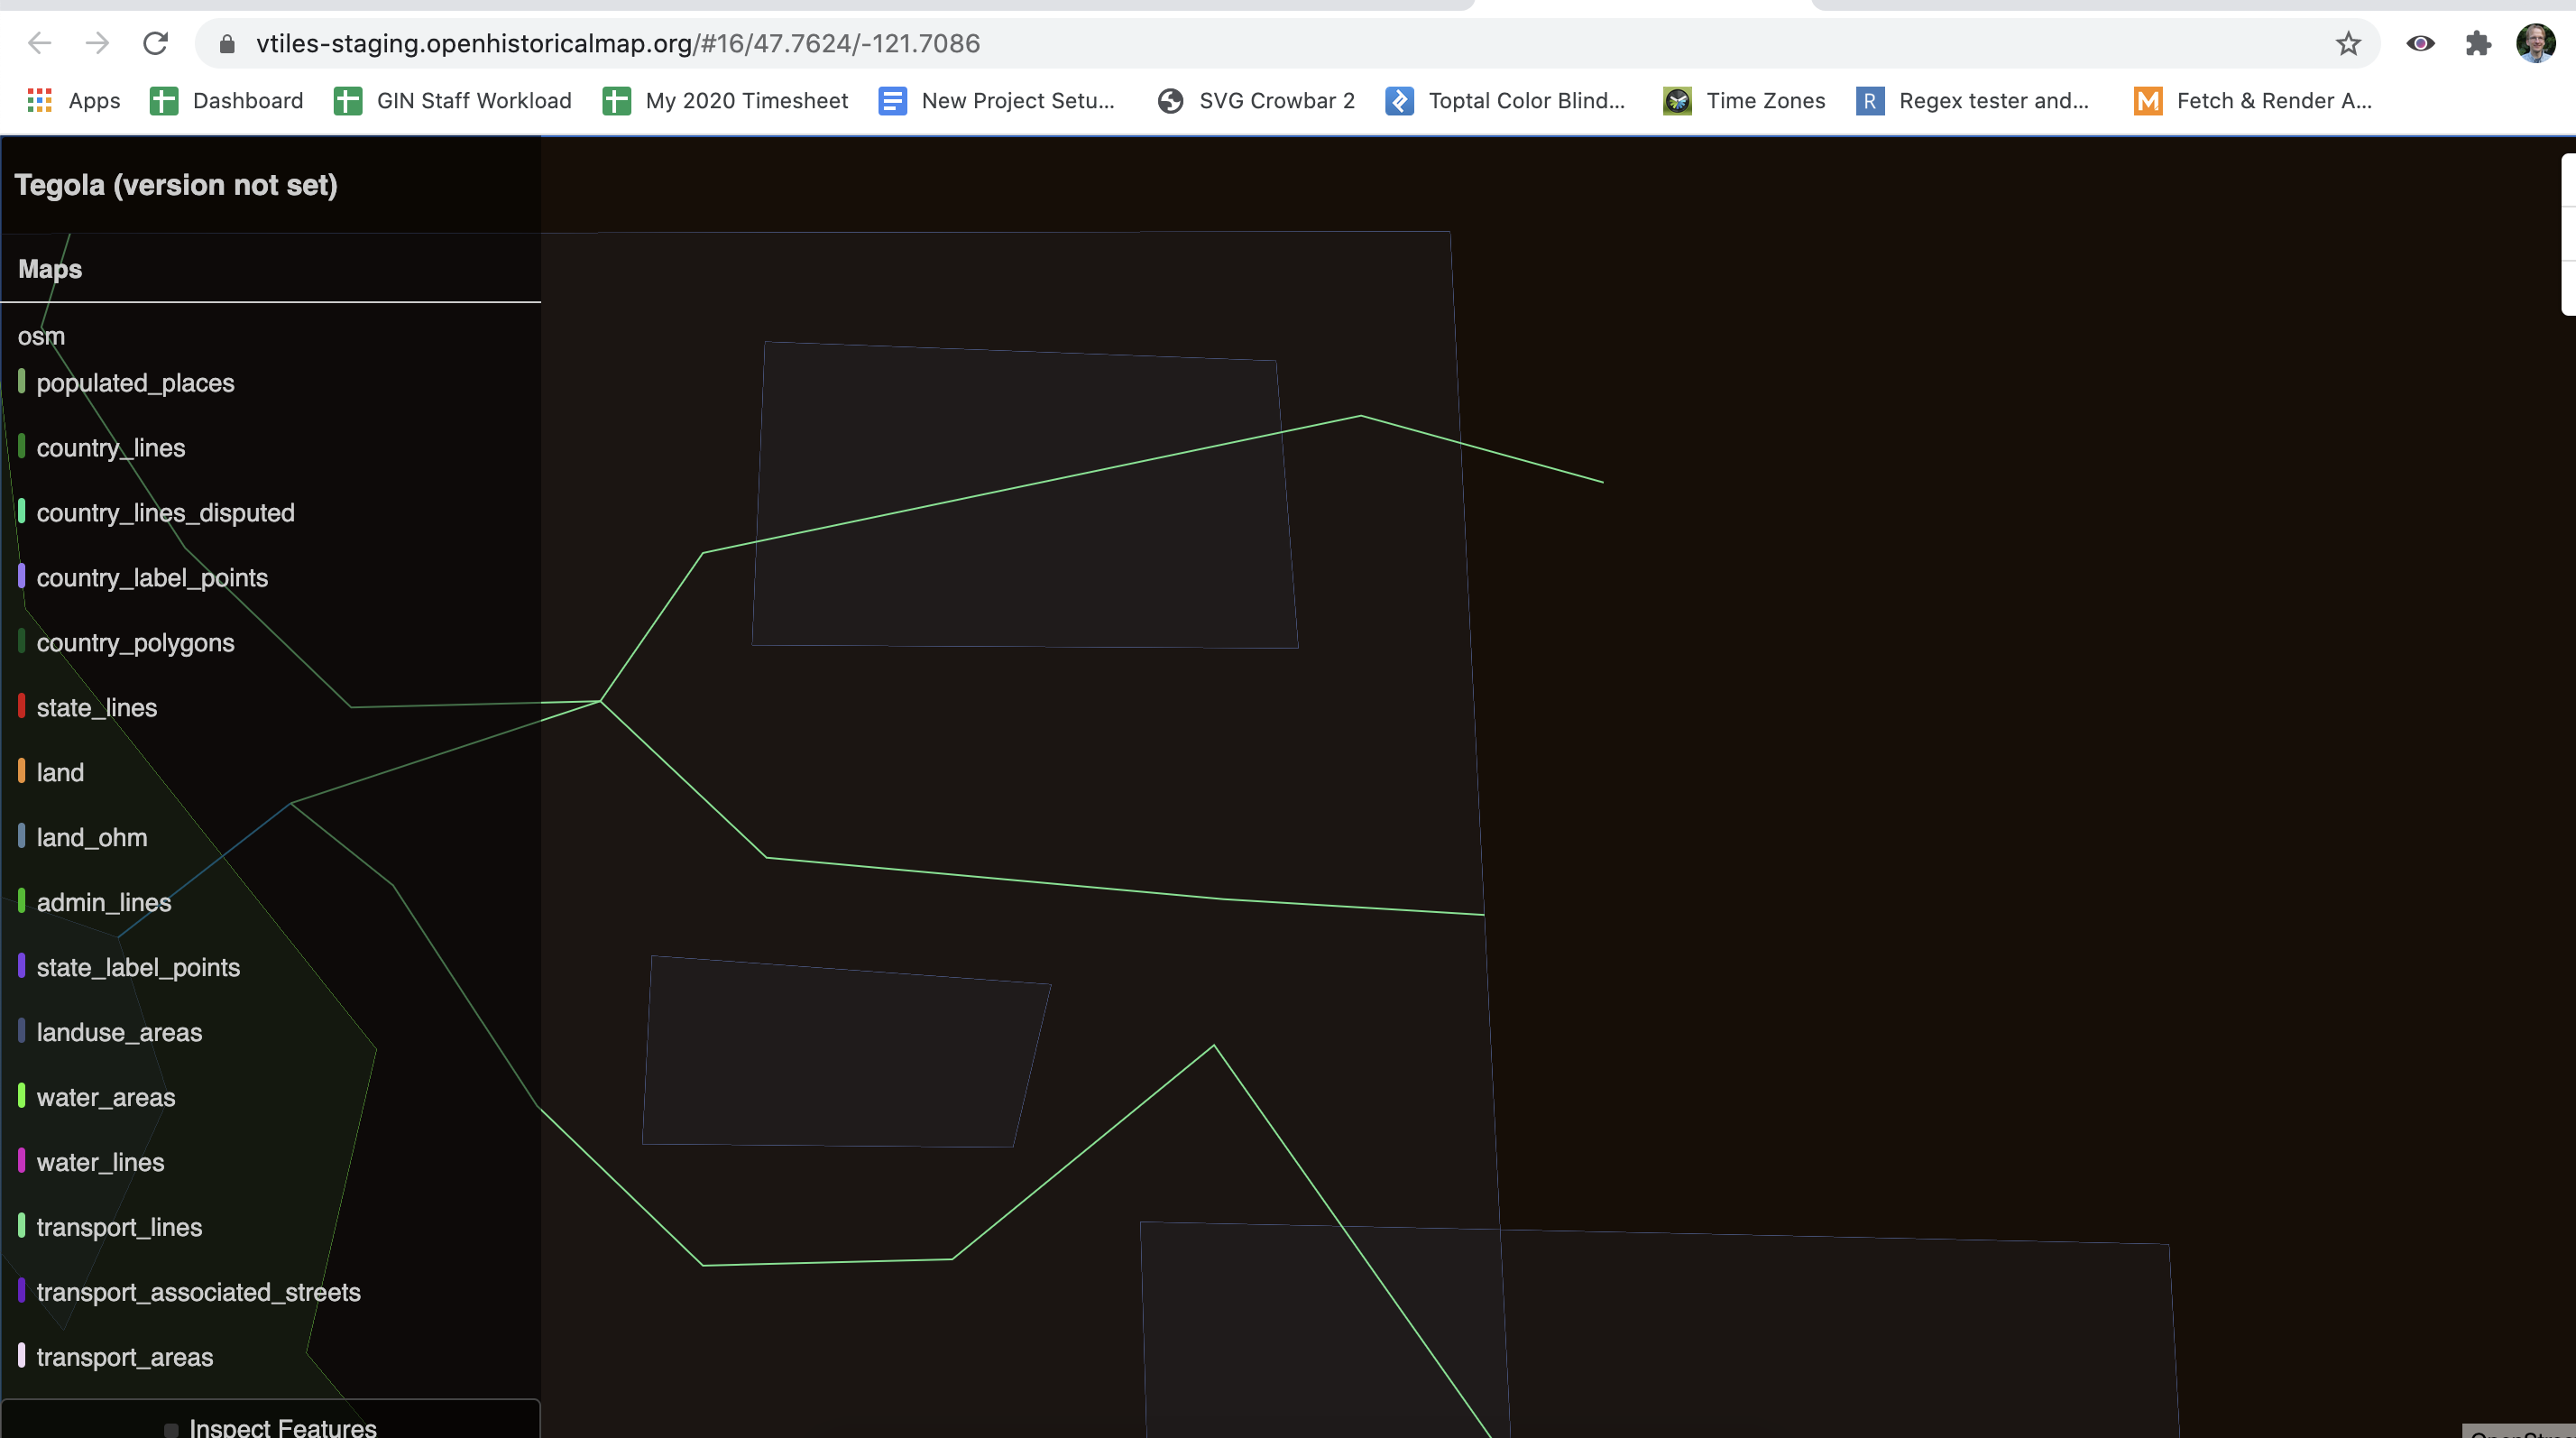This screenshot has height=1438, width=2576.
Task: Select the water_lines layer entry
Action: (91, 1163)
